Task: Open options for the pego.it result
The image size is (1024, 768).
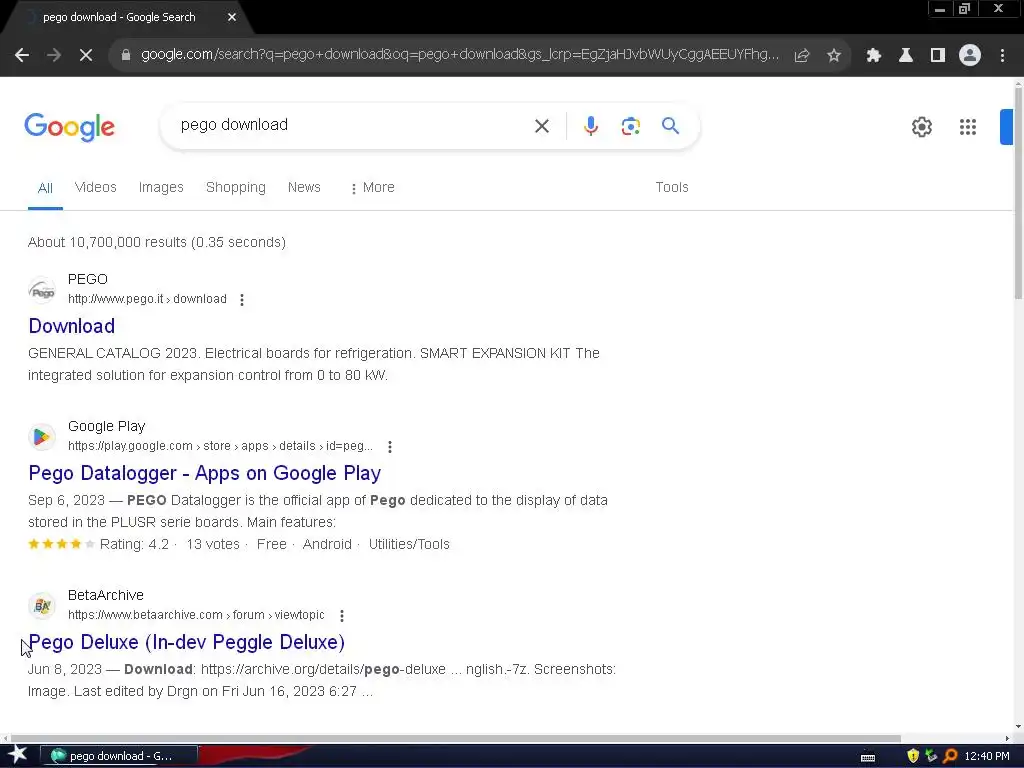Action: [242, 300]
